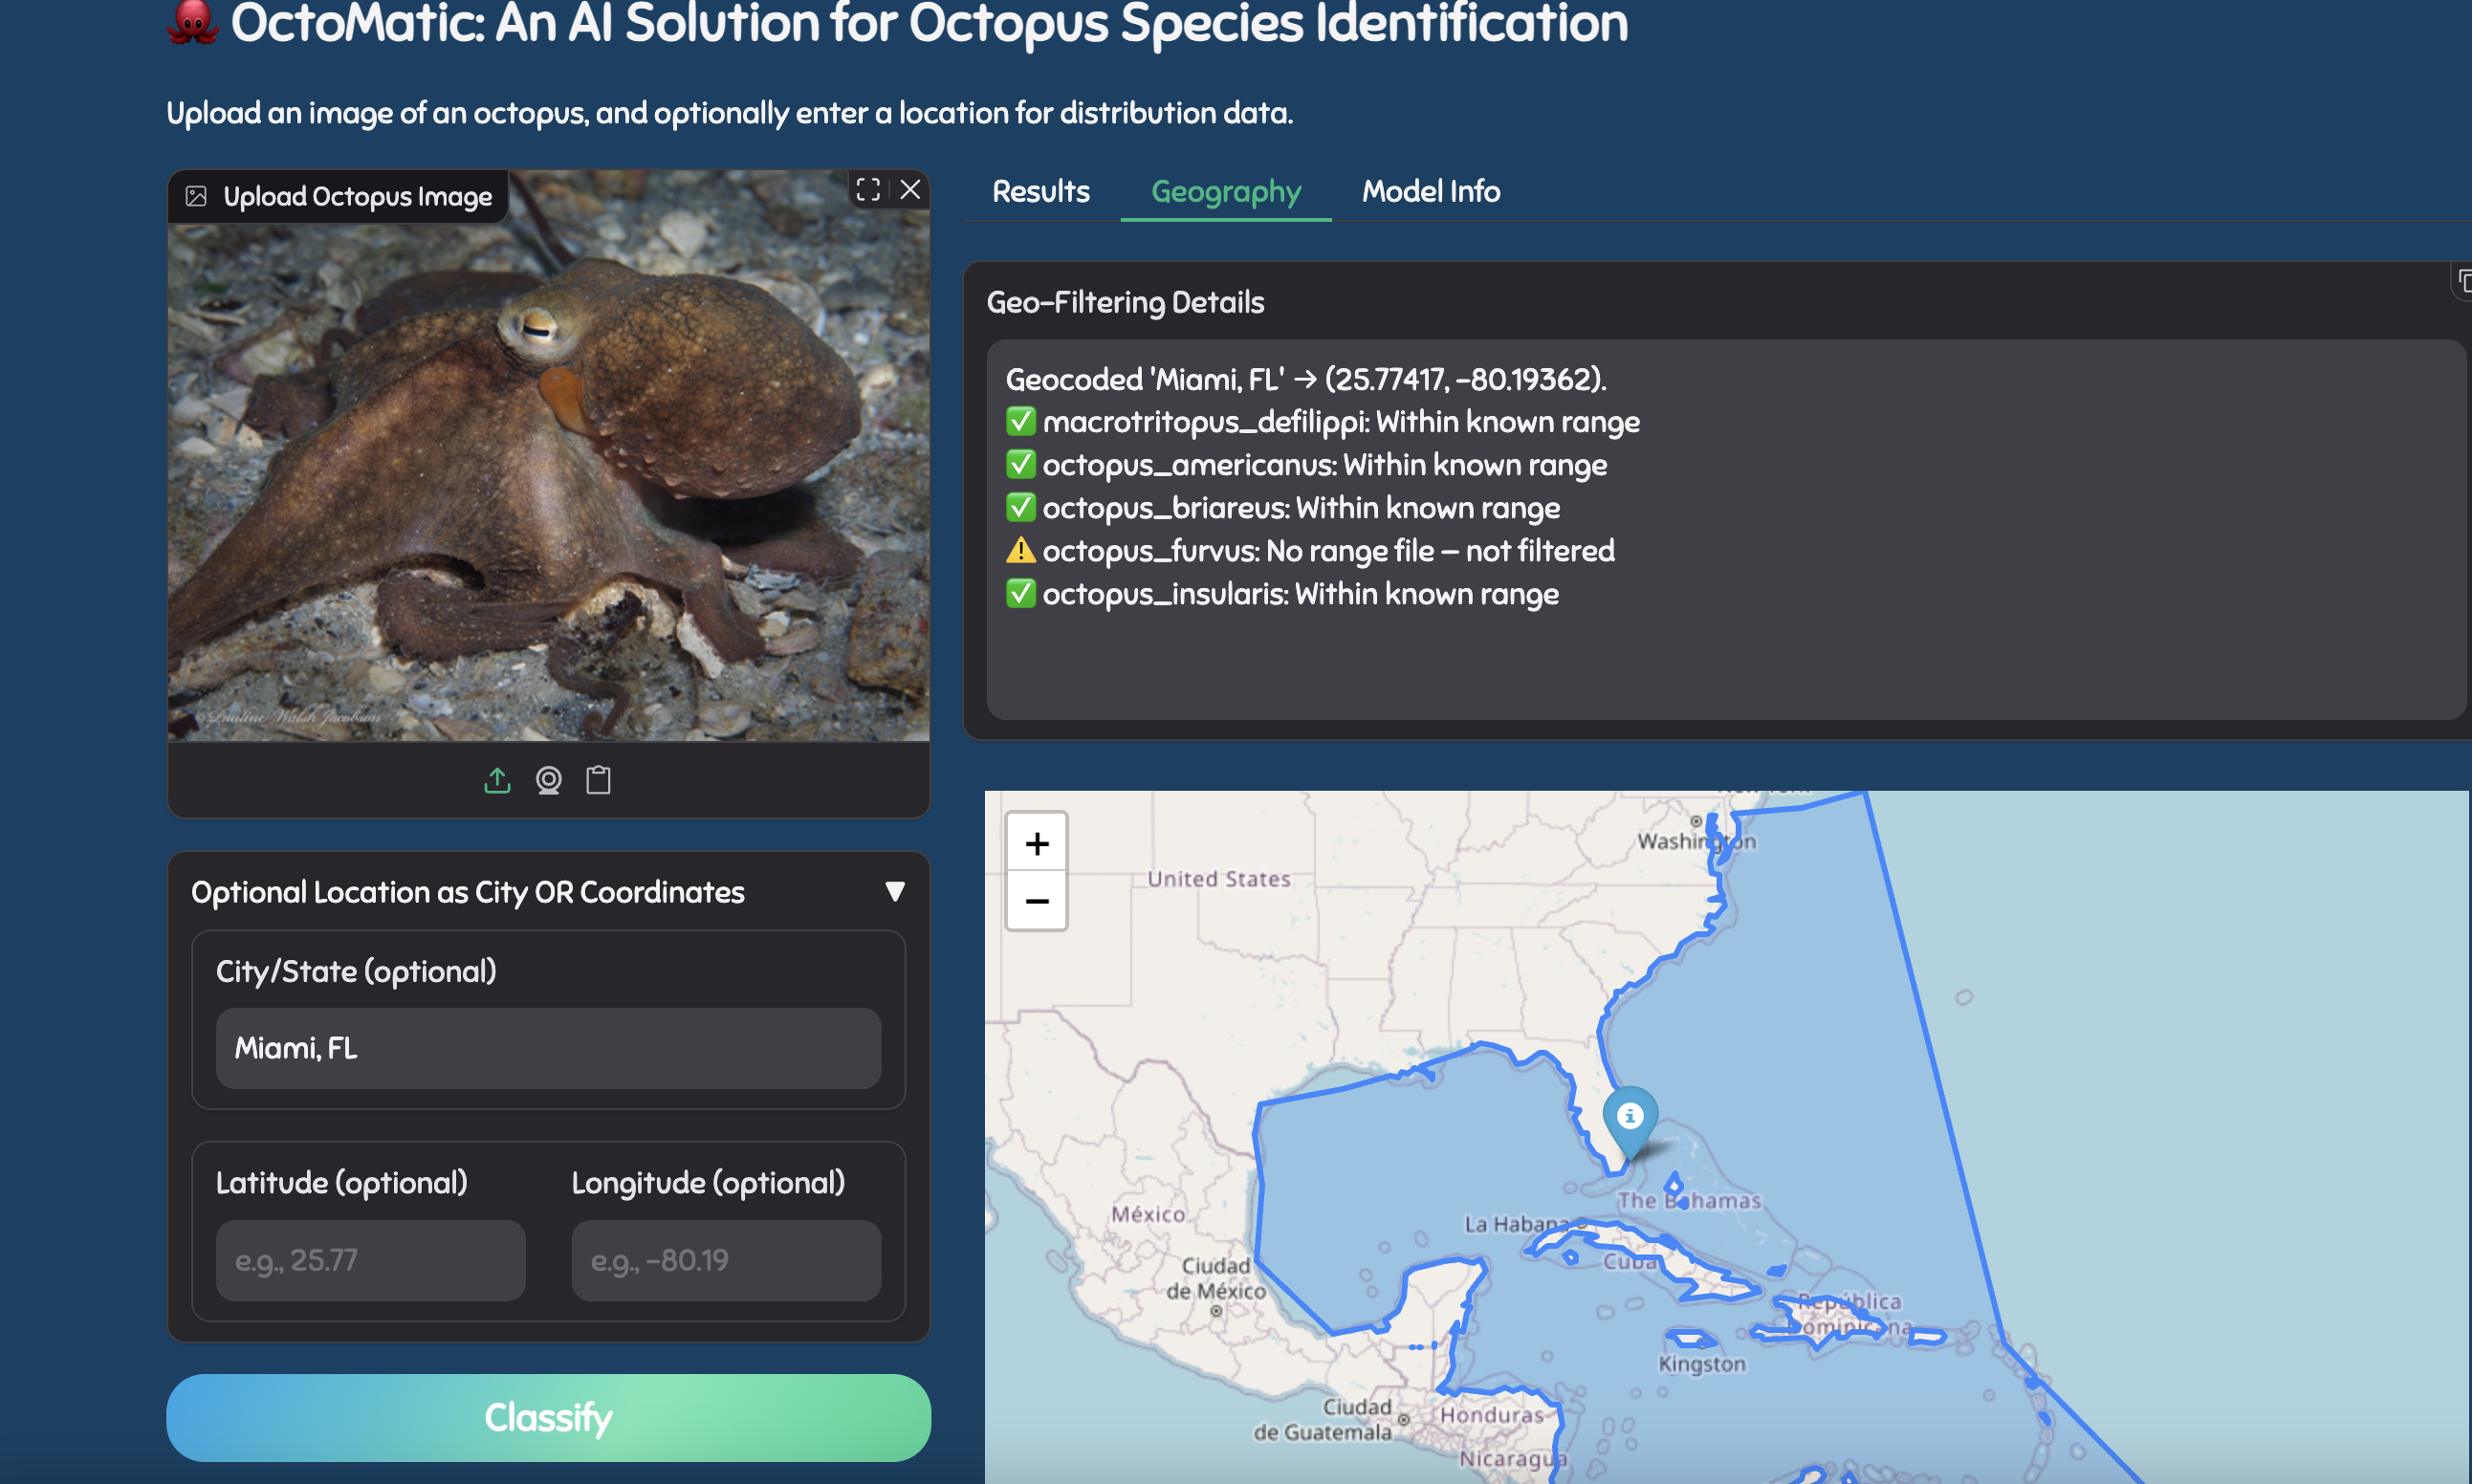Click the paste from clipboard icon
This screenshot has width=2472, height=1484.
(598, 780)
